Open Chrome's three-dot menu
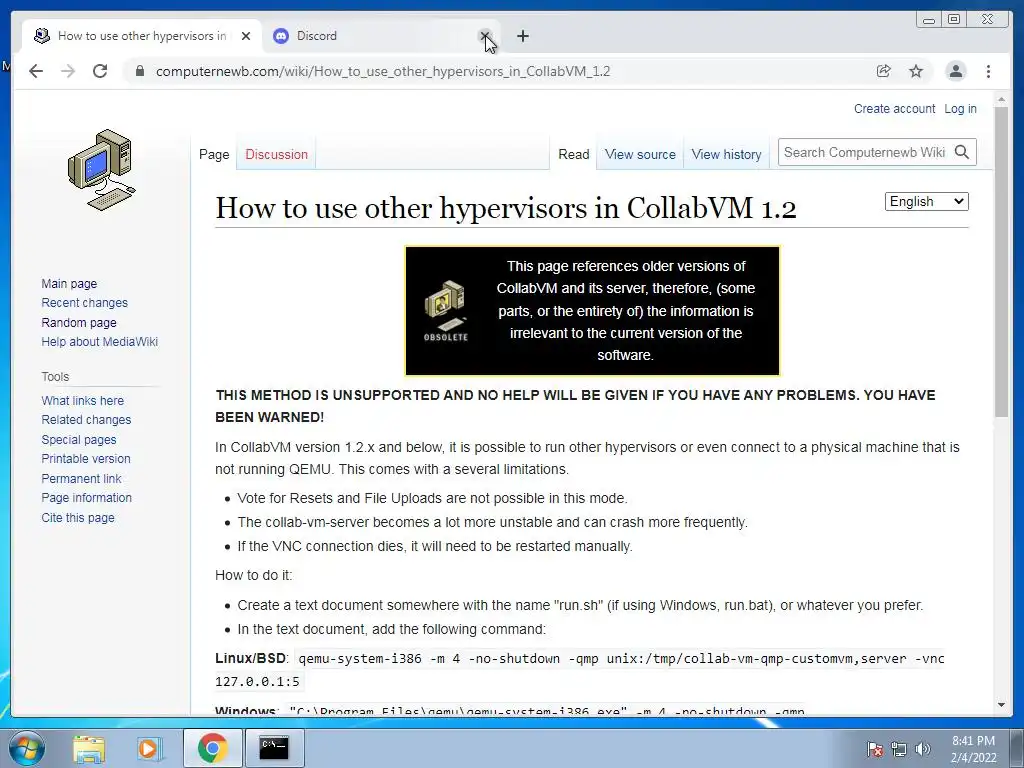The width and height of the screenshot is (1024, 768). tap(988, 71)
